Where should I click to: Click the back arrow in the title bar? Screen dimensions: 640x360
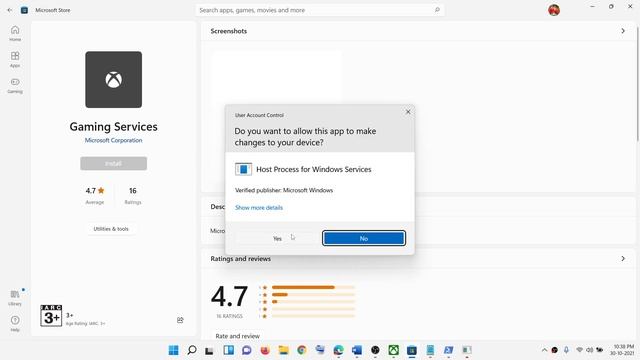click(10, 10)
